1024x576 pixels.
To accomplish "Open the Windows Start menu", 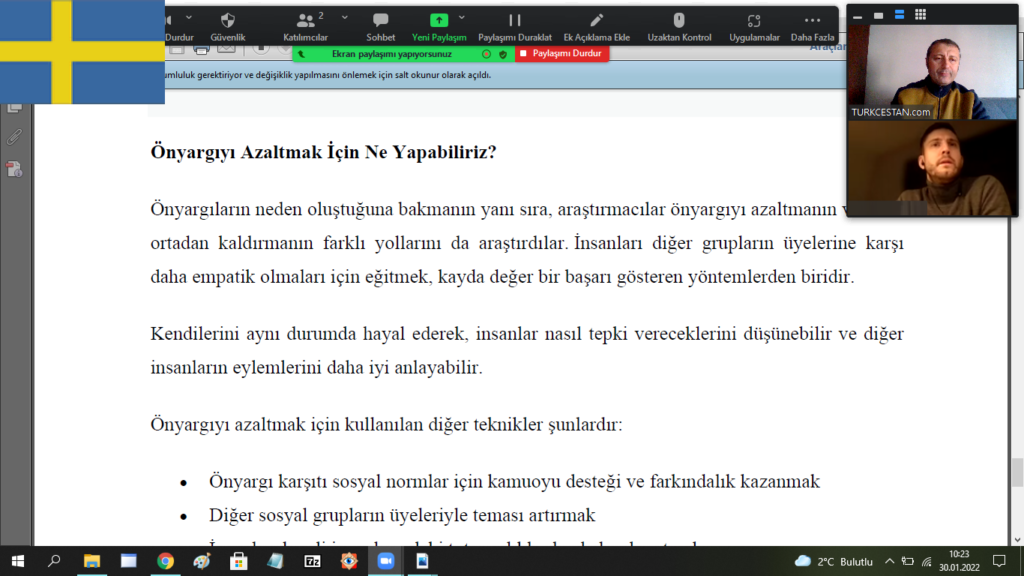I will pos(18,561).
